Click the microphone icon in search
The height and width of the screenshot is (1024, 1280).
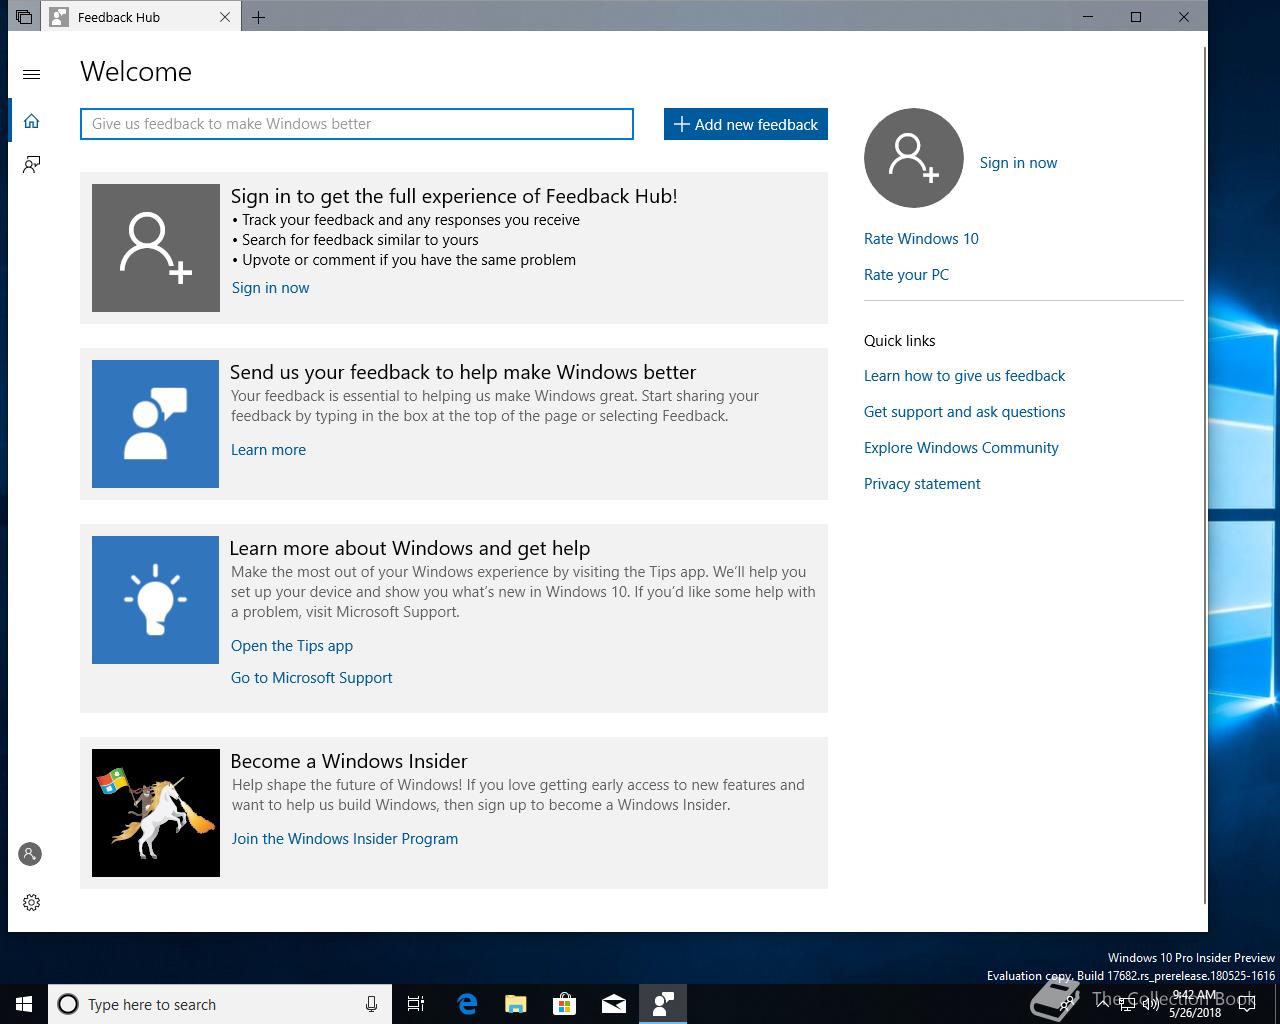coord(371,1004)
